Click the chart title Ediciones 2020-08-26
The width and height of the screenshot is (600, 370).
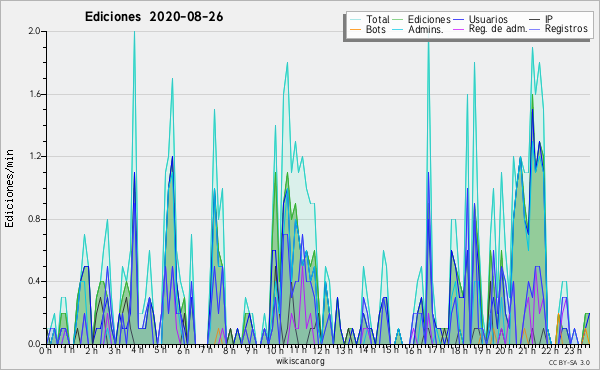coord(154,17)
